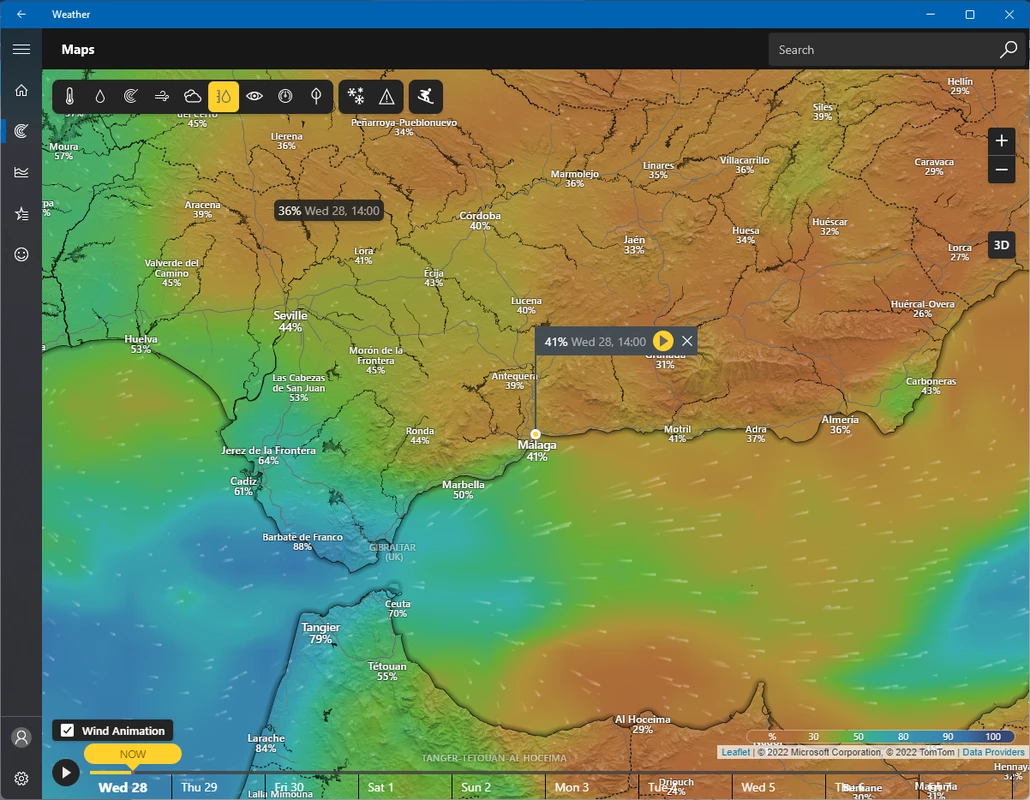Uncheck the Wind Animation checkbox

point(67,730)
